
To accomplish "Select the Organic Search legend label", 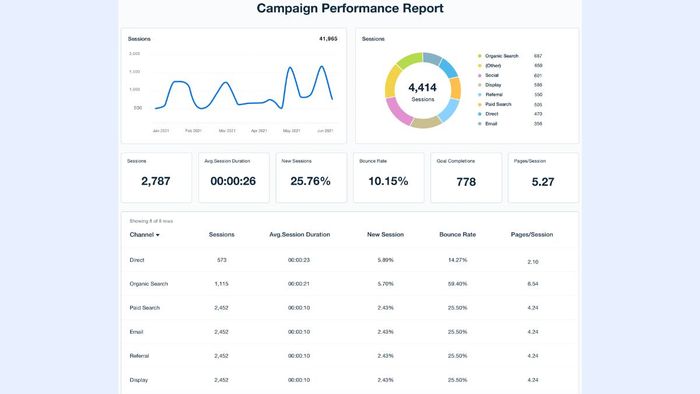I will click(502, 56).
